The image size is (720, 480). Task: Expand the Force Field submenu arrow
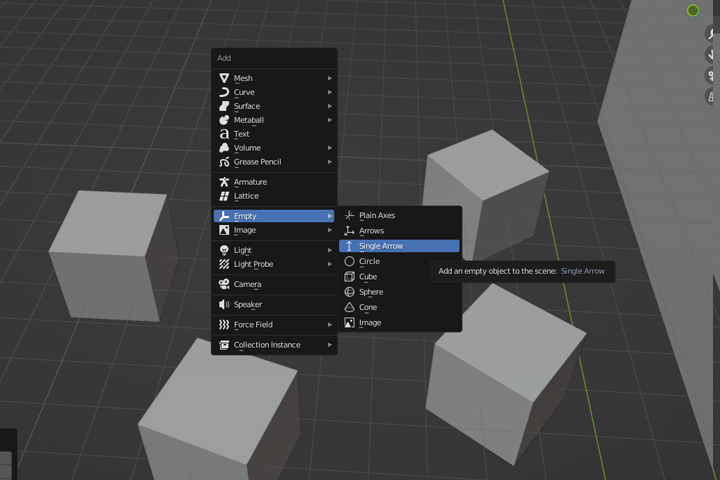[330, 325]
